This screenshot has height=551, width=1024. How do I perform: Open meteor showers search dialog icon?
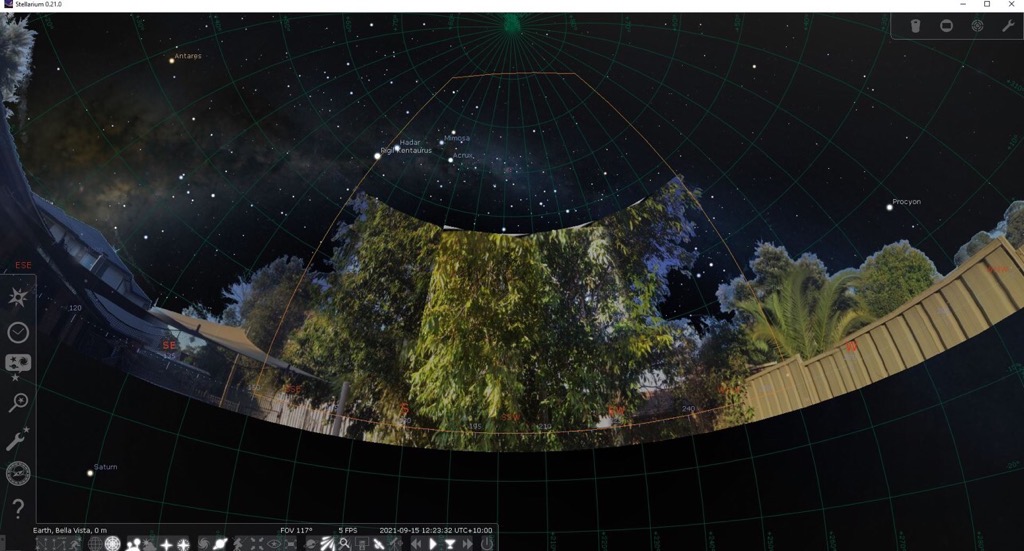344,543
